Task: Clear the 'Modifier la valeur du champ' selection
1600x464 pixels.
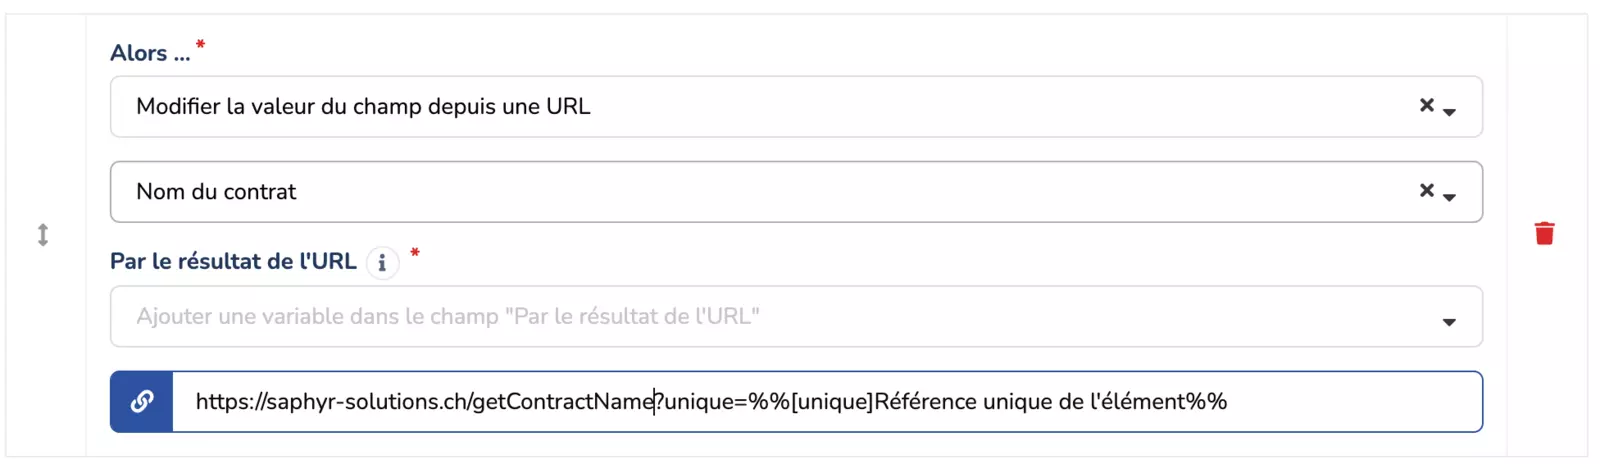Action: (x=1427, y=105)
